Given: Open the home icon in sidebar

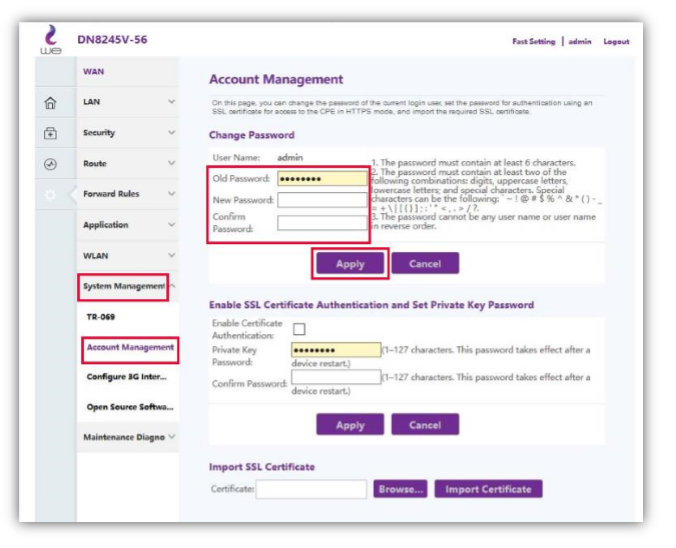Looking at the screenshot, I should [x=50, y=103].
